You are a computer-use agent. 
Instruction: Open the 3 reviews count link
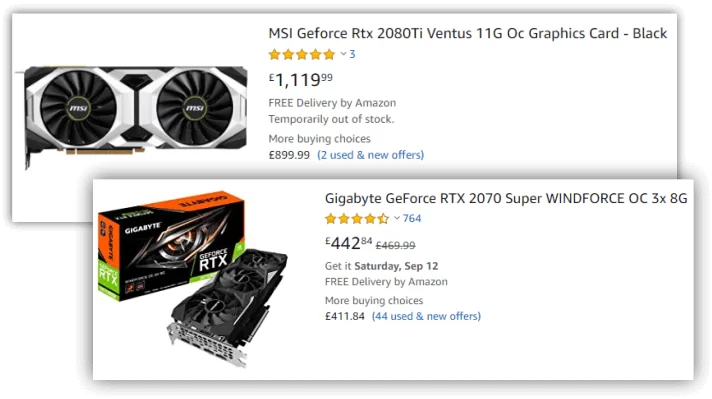[352, 54]
